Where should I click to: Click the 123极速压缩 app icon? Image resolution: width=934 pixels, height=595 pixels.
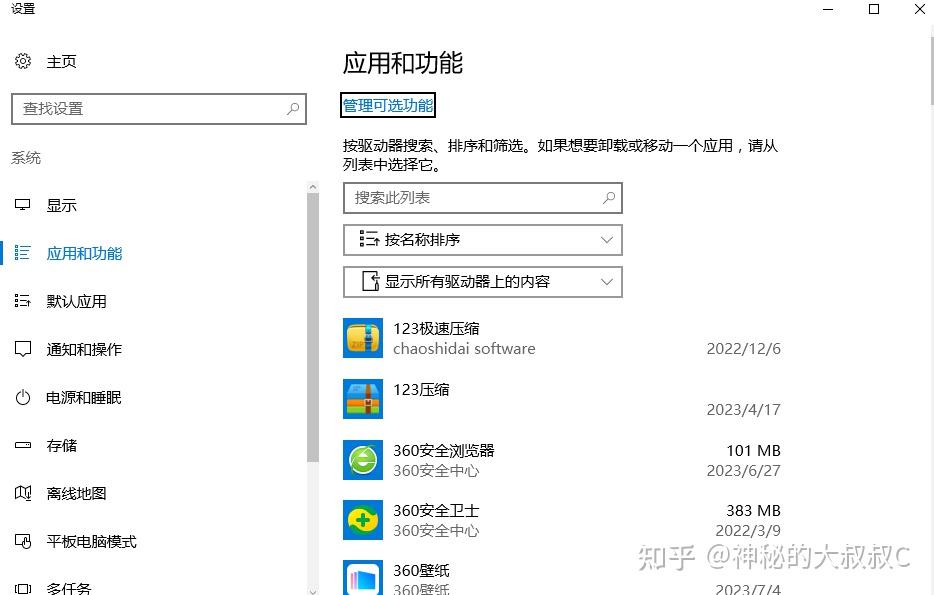click(363, 338)
